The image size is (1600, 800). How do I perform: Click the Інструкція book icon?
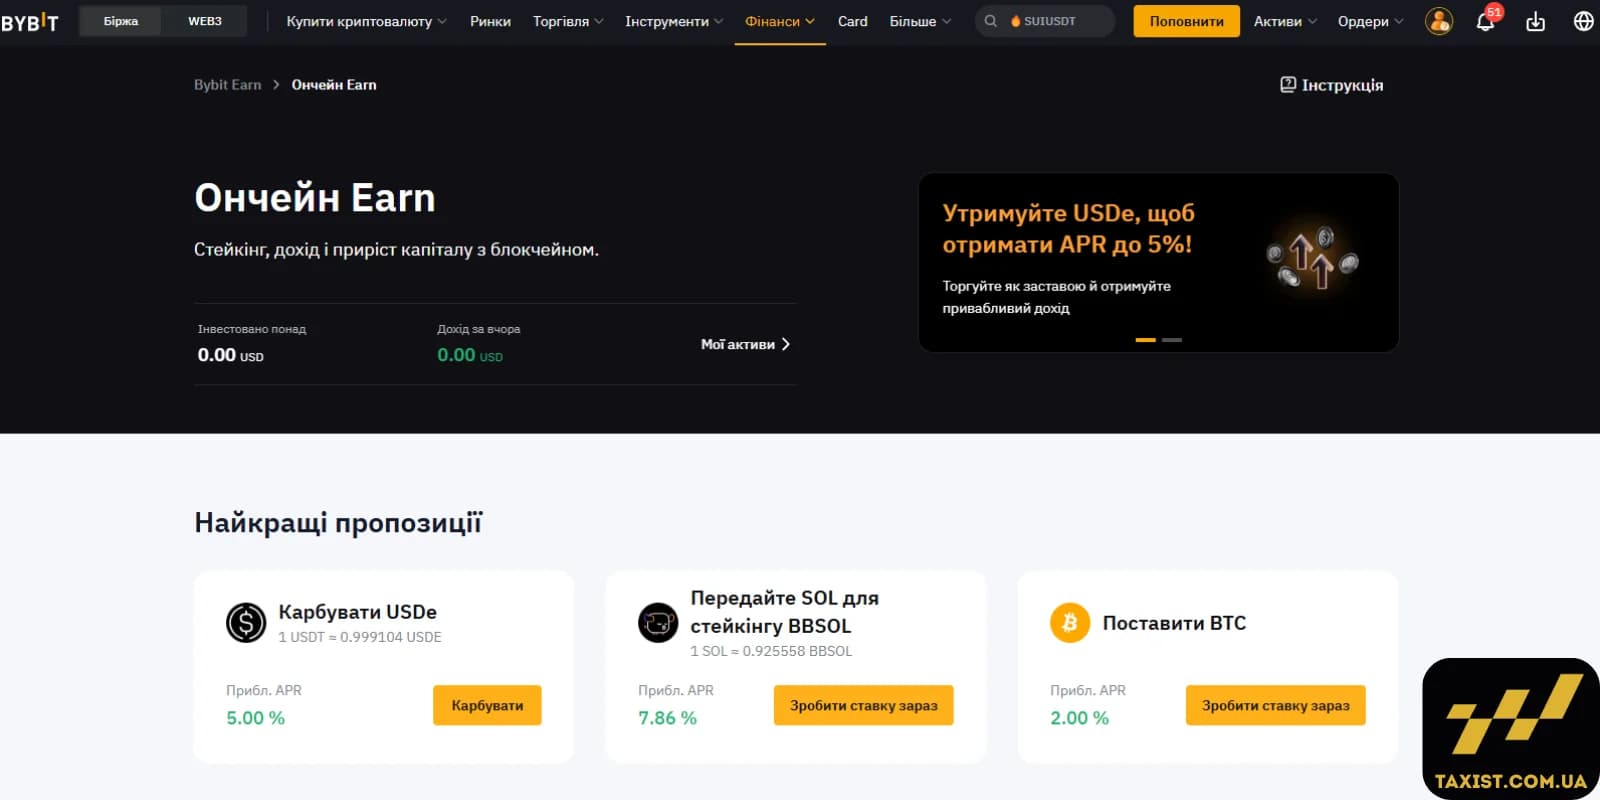(1288, 85)
